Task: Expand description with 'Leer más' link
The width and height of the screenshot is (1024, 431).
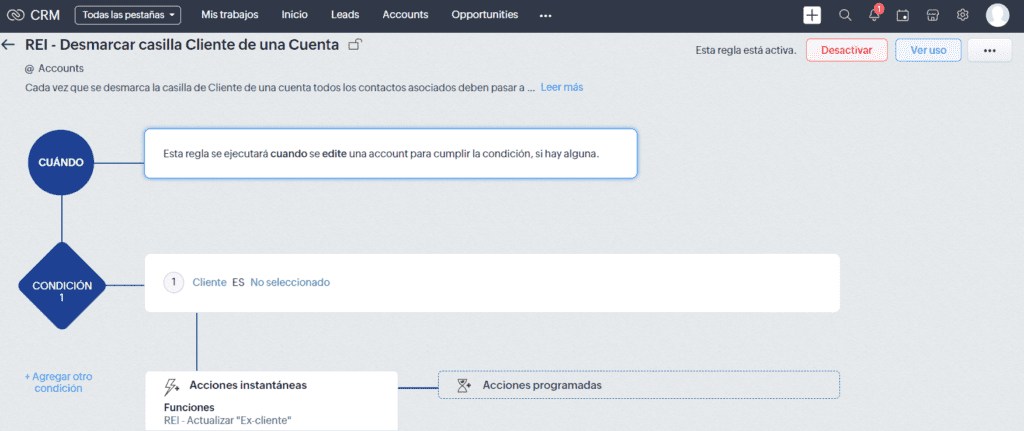Action: coord(562,88)
